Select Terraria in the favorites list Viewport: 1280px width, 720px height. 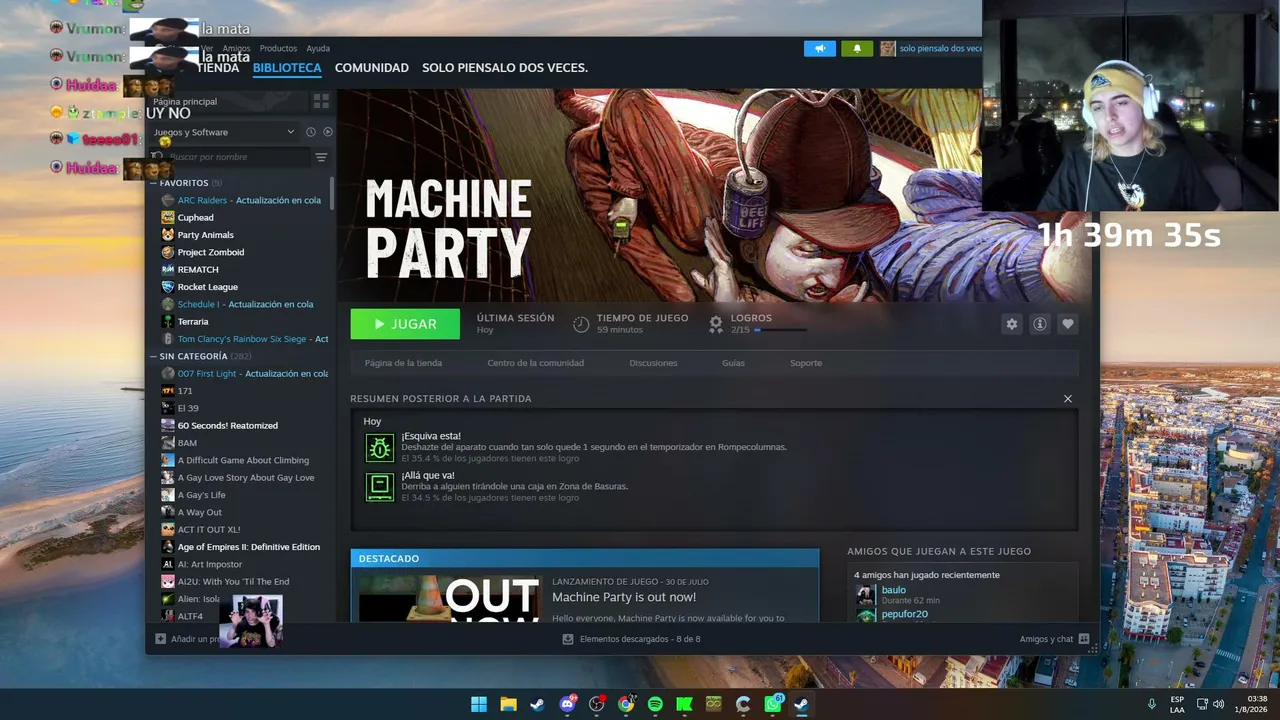[x=193, y=322]
